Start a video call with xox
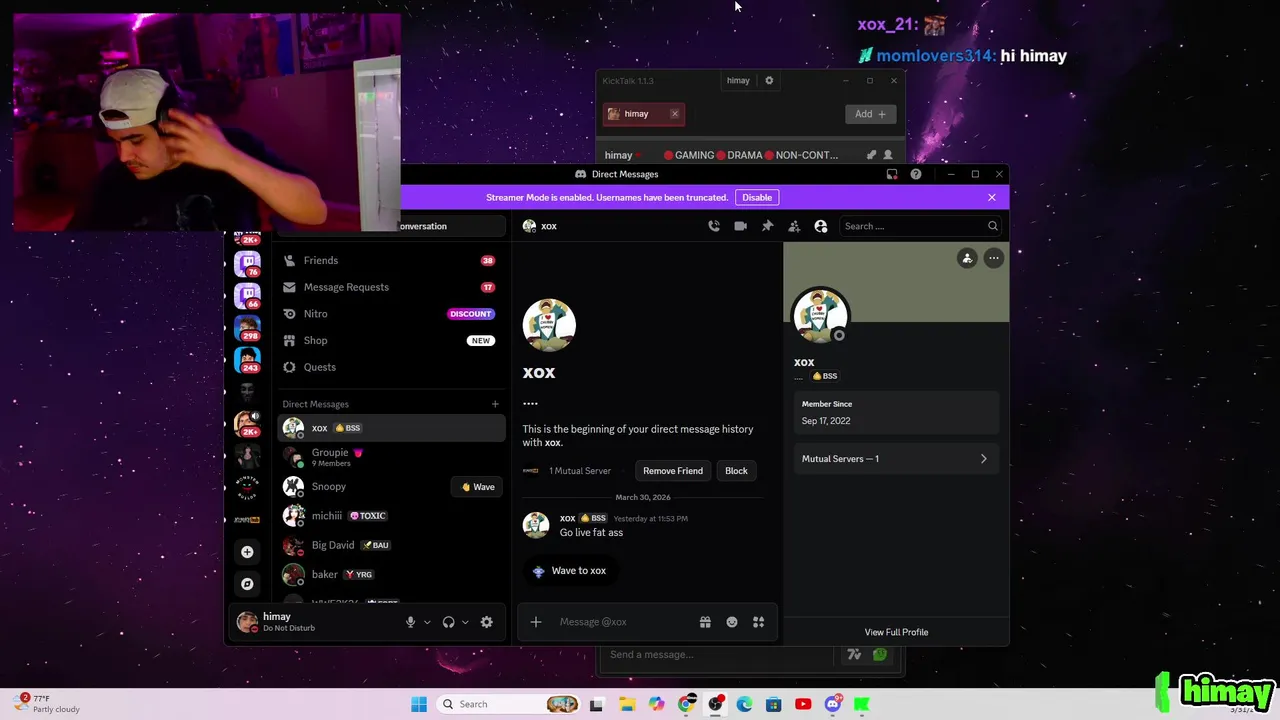 [x=740, y=226]
